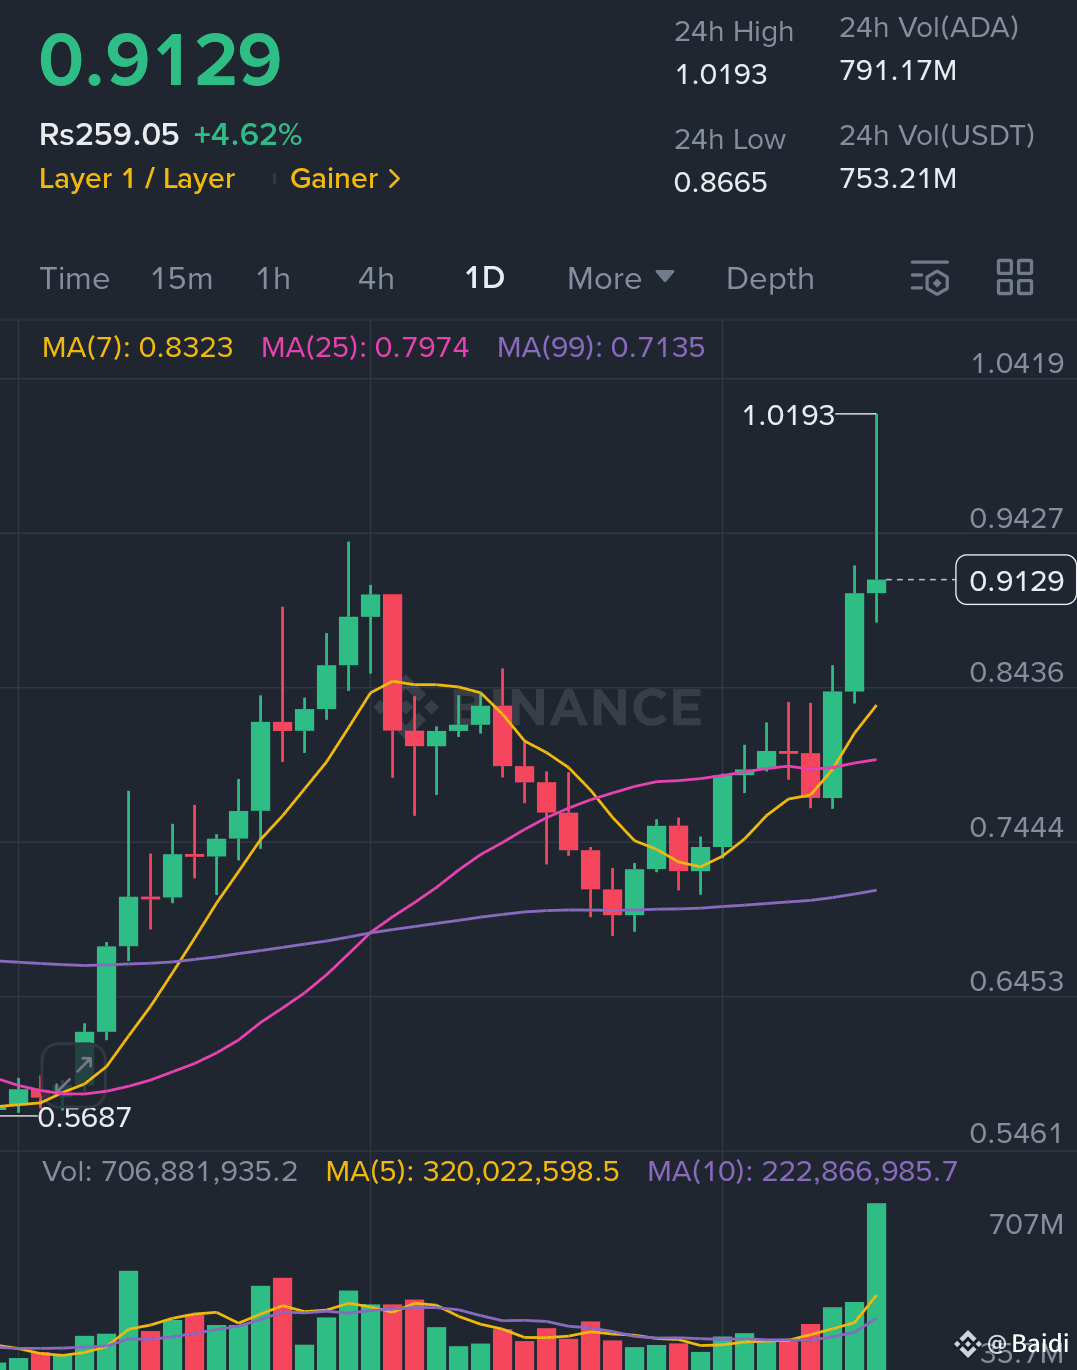The image size is (1077, 1370).
Task: Tap the +4.62% change value
Action: pos(248,134)
